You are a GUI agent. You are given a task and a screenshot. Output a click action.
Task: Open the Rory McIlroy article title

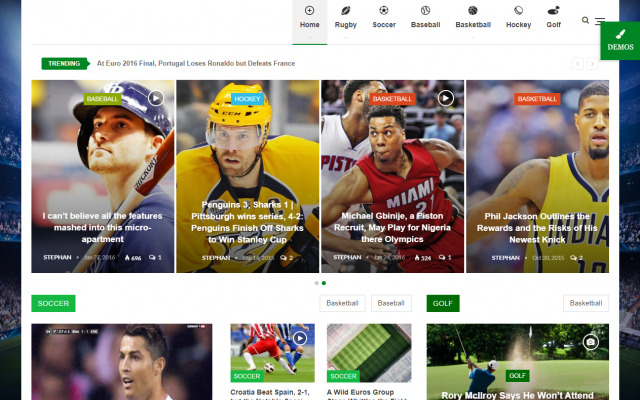(x=518, y=395)
